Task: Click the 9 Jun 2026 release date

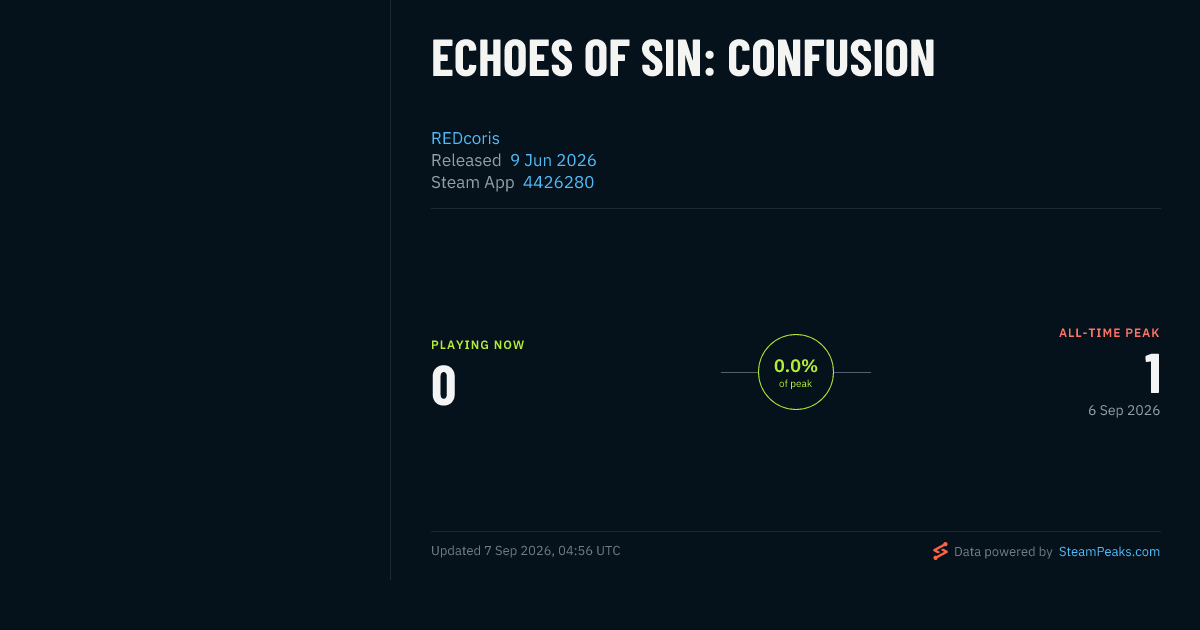Action: 553,160
